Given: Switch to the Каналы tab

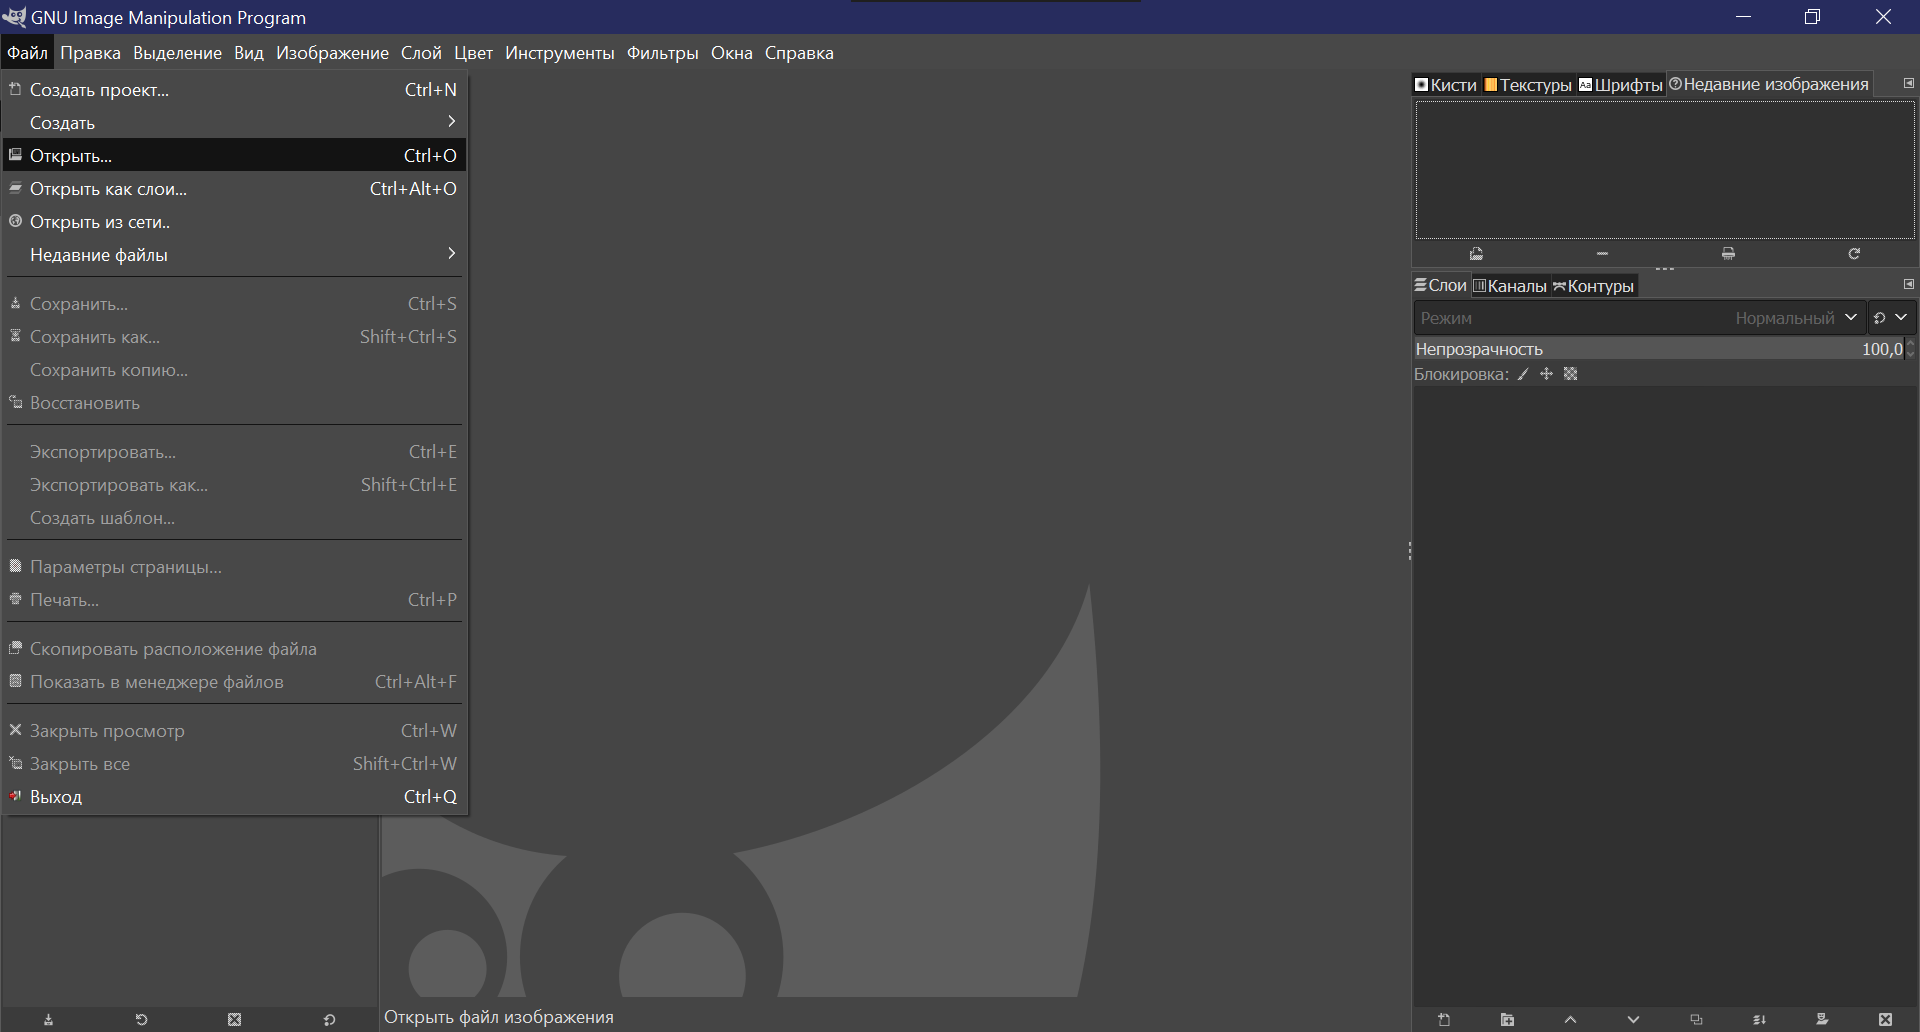Looking at the screenshot, I should [1510, 286].
